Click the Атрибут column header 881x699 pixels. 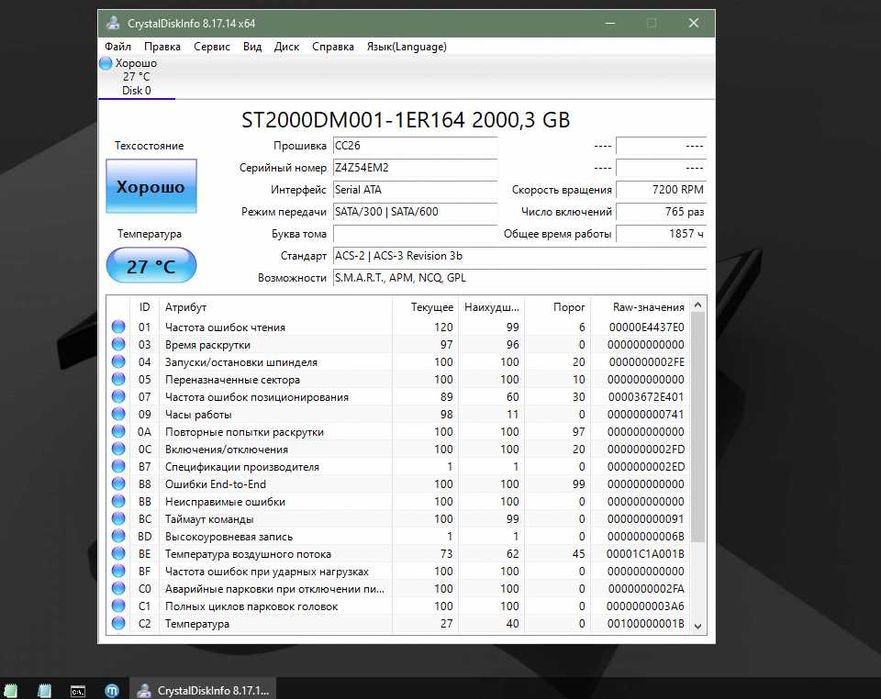coord(276,307)
